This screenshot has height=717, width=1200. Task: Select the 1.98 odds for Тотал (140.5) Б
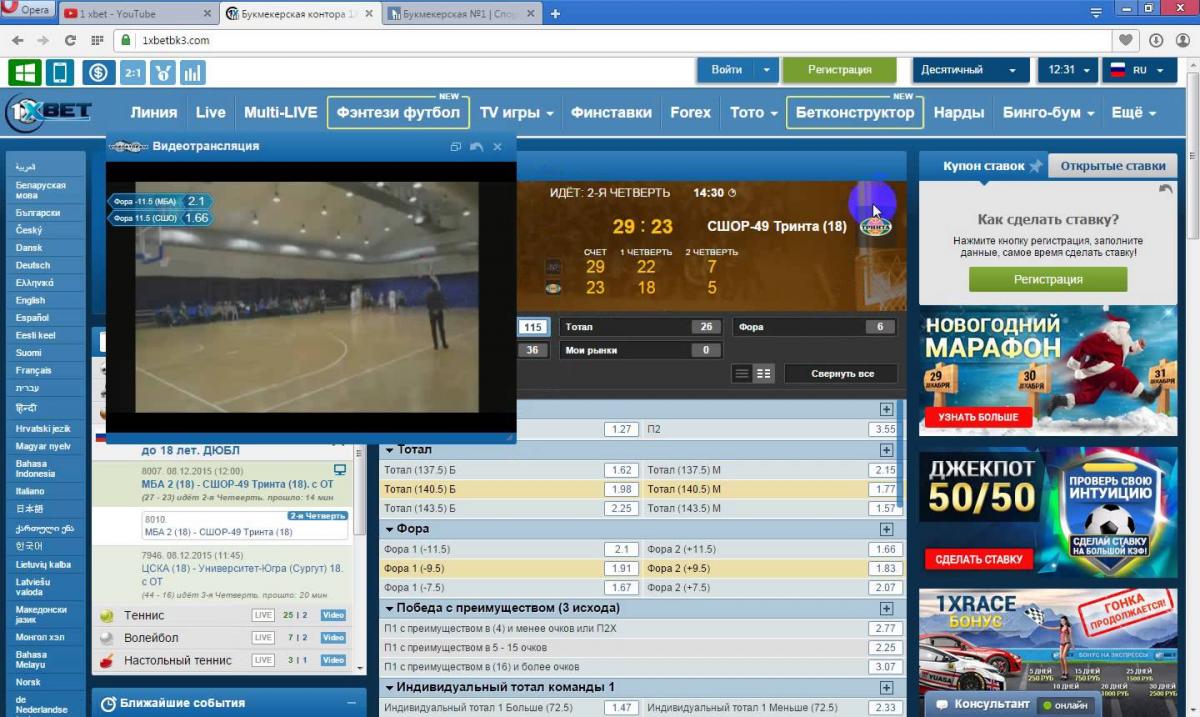pyautogui.click(x=620, y=489)
